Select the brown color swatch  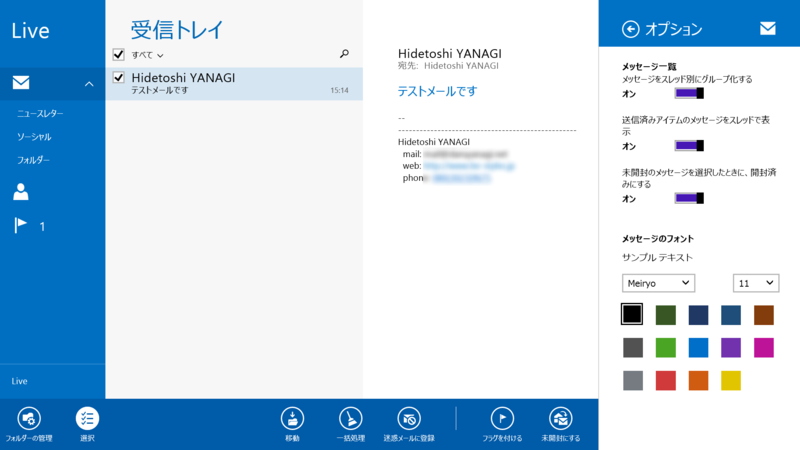pyautogui.click(x=764, y=315)
